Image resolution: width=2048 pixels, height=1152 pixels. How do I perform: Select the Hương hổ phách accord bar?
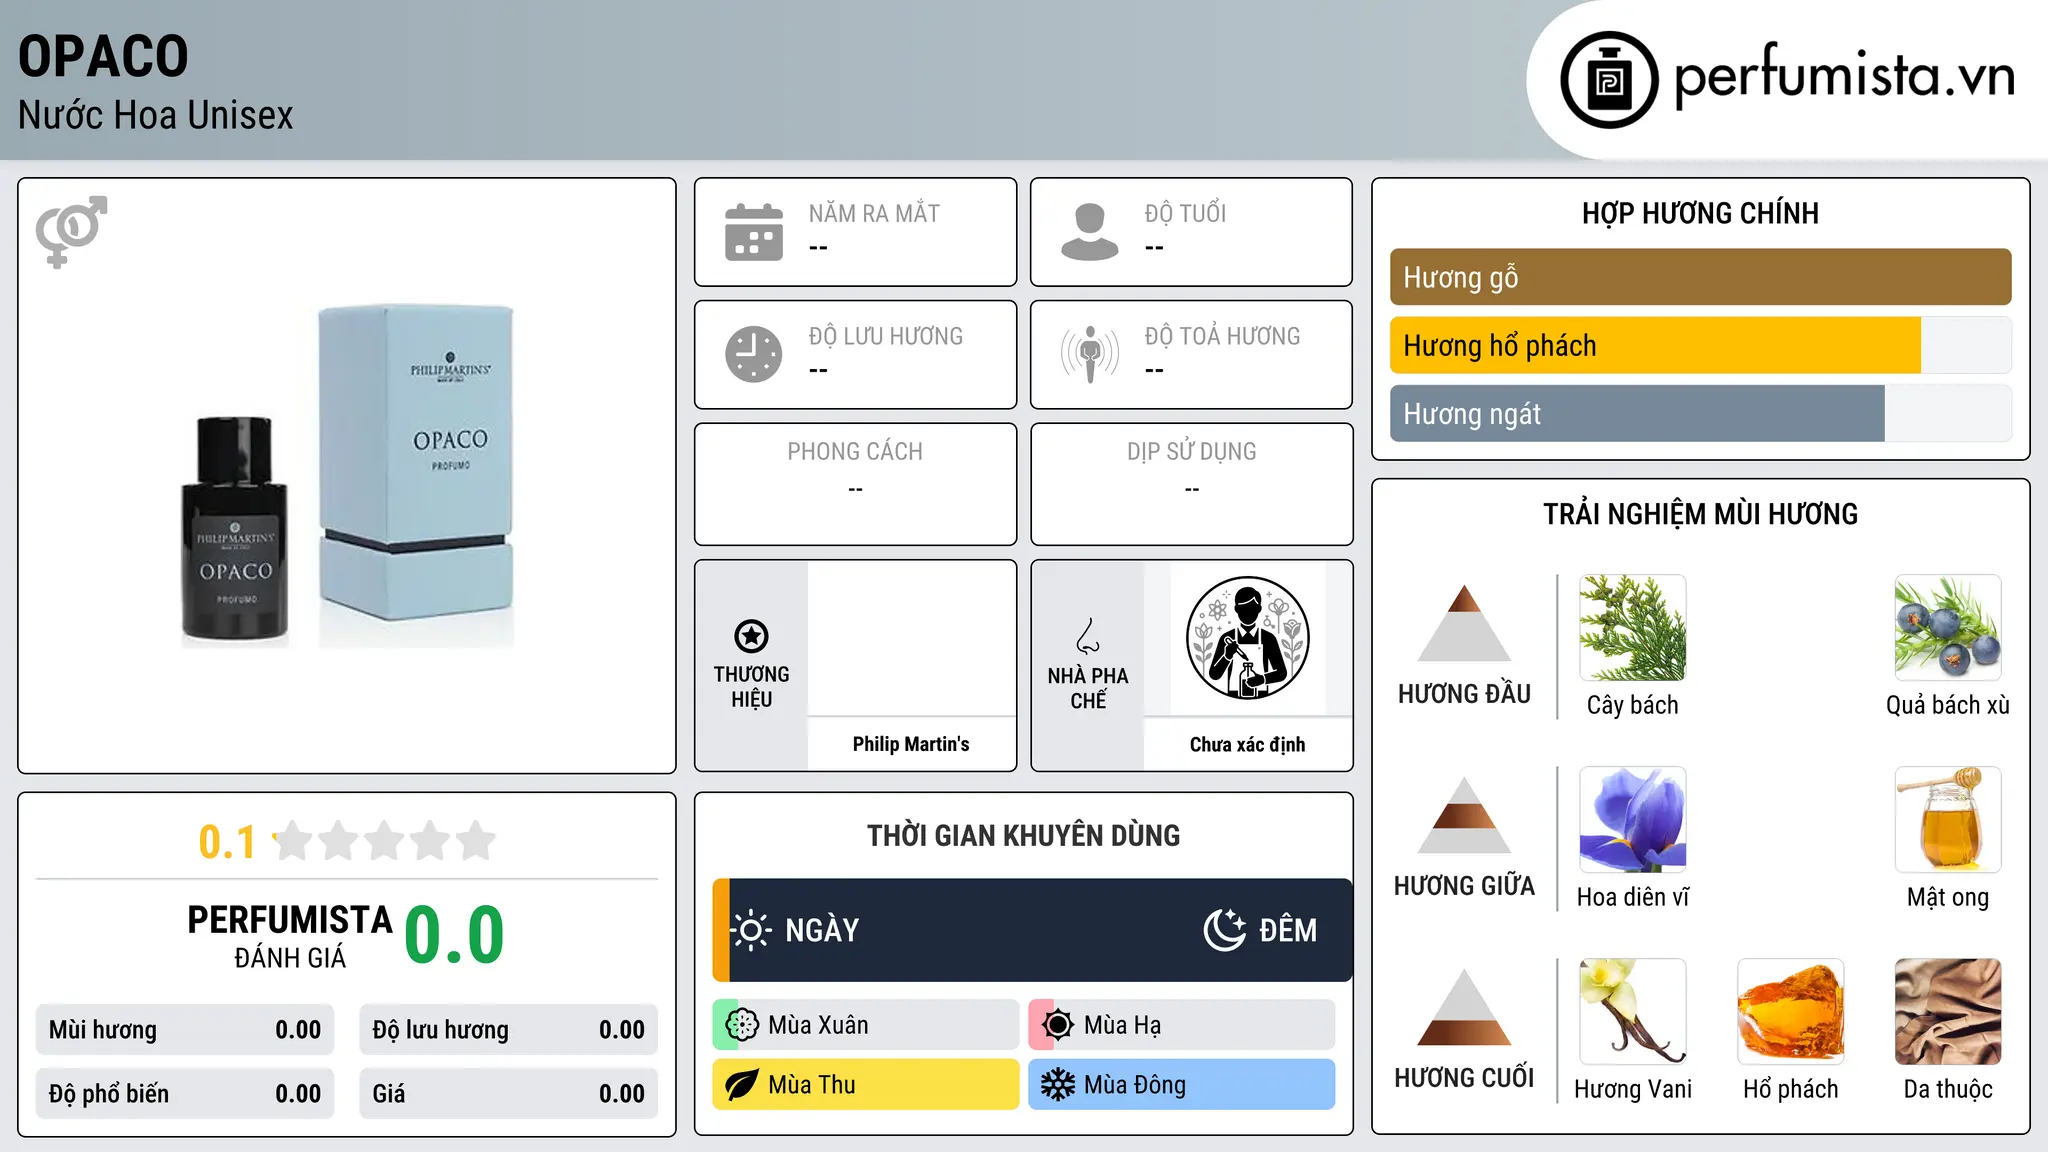pyautogui.click(x=1700, y=345)
